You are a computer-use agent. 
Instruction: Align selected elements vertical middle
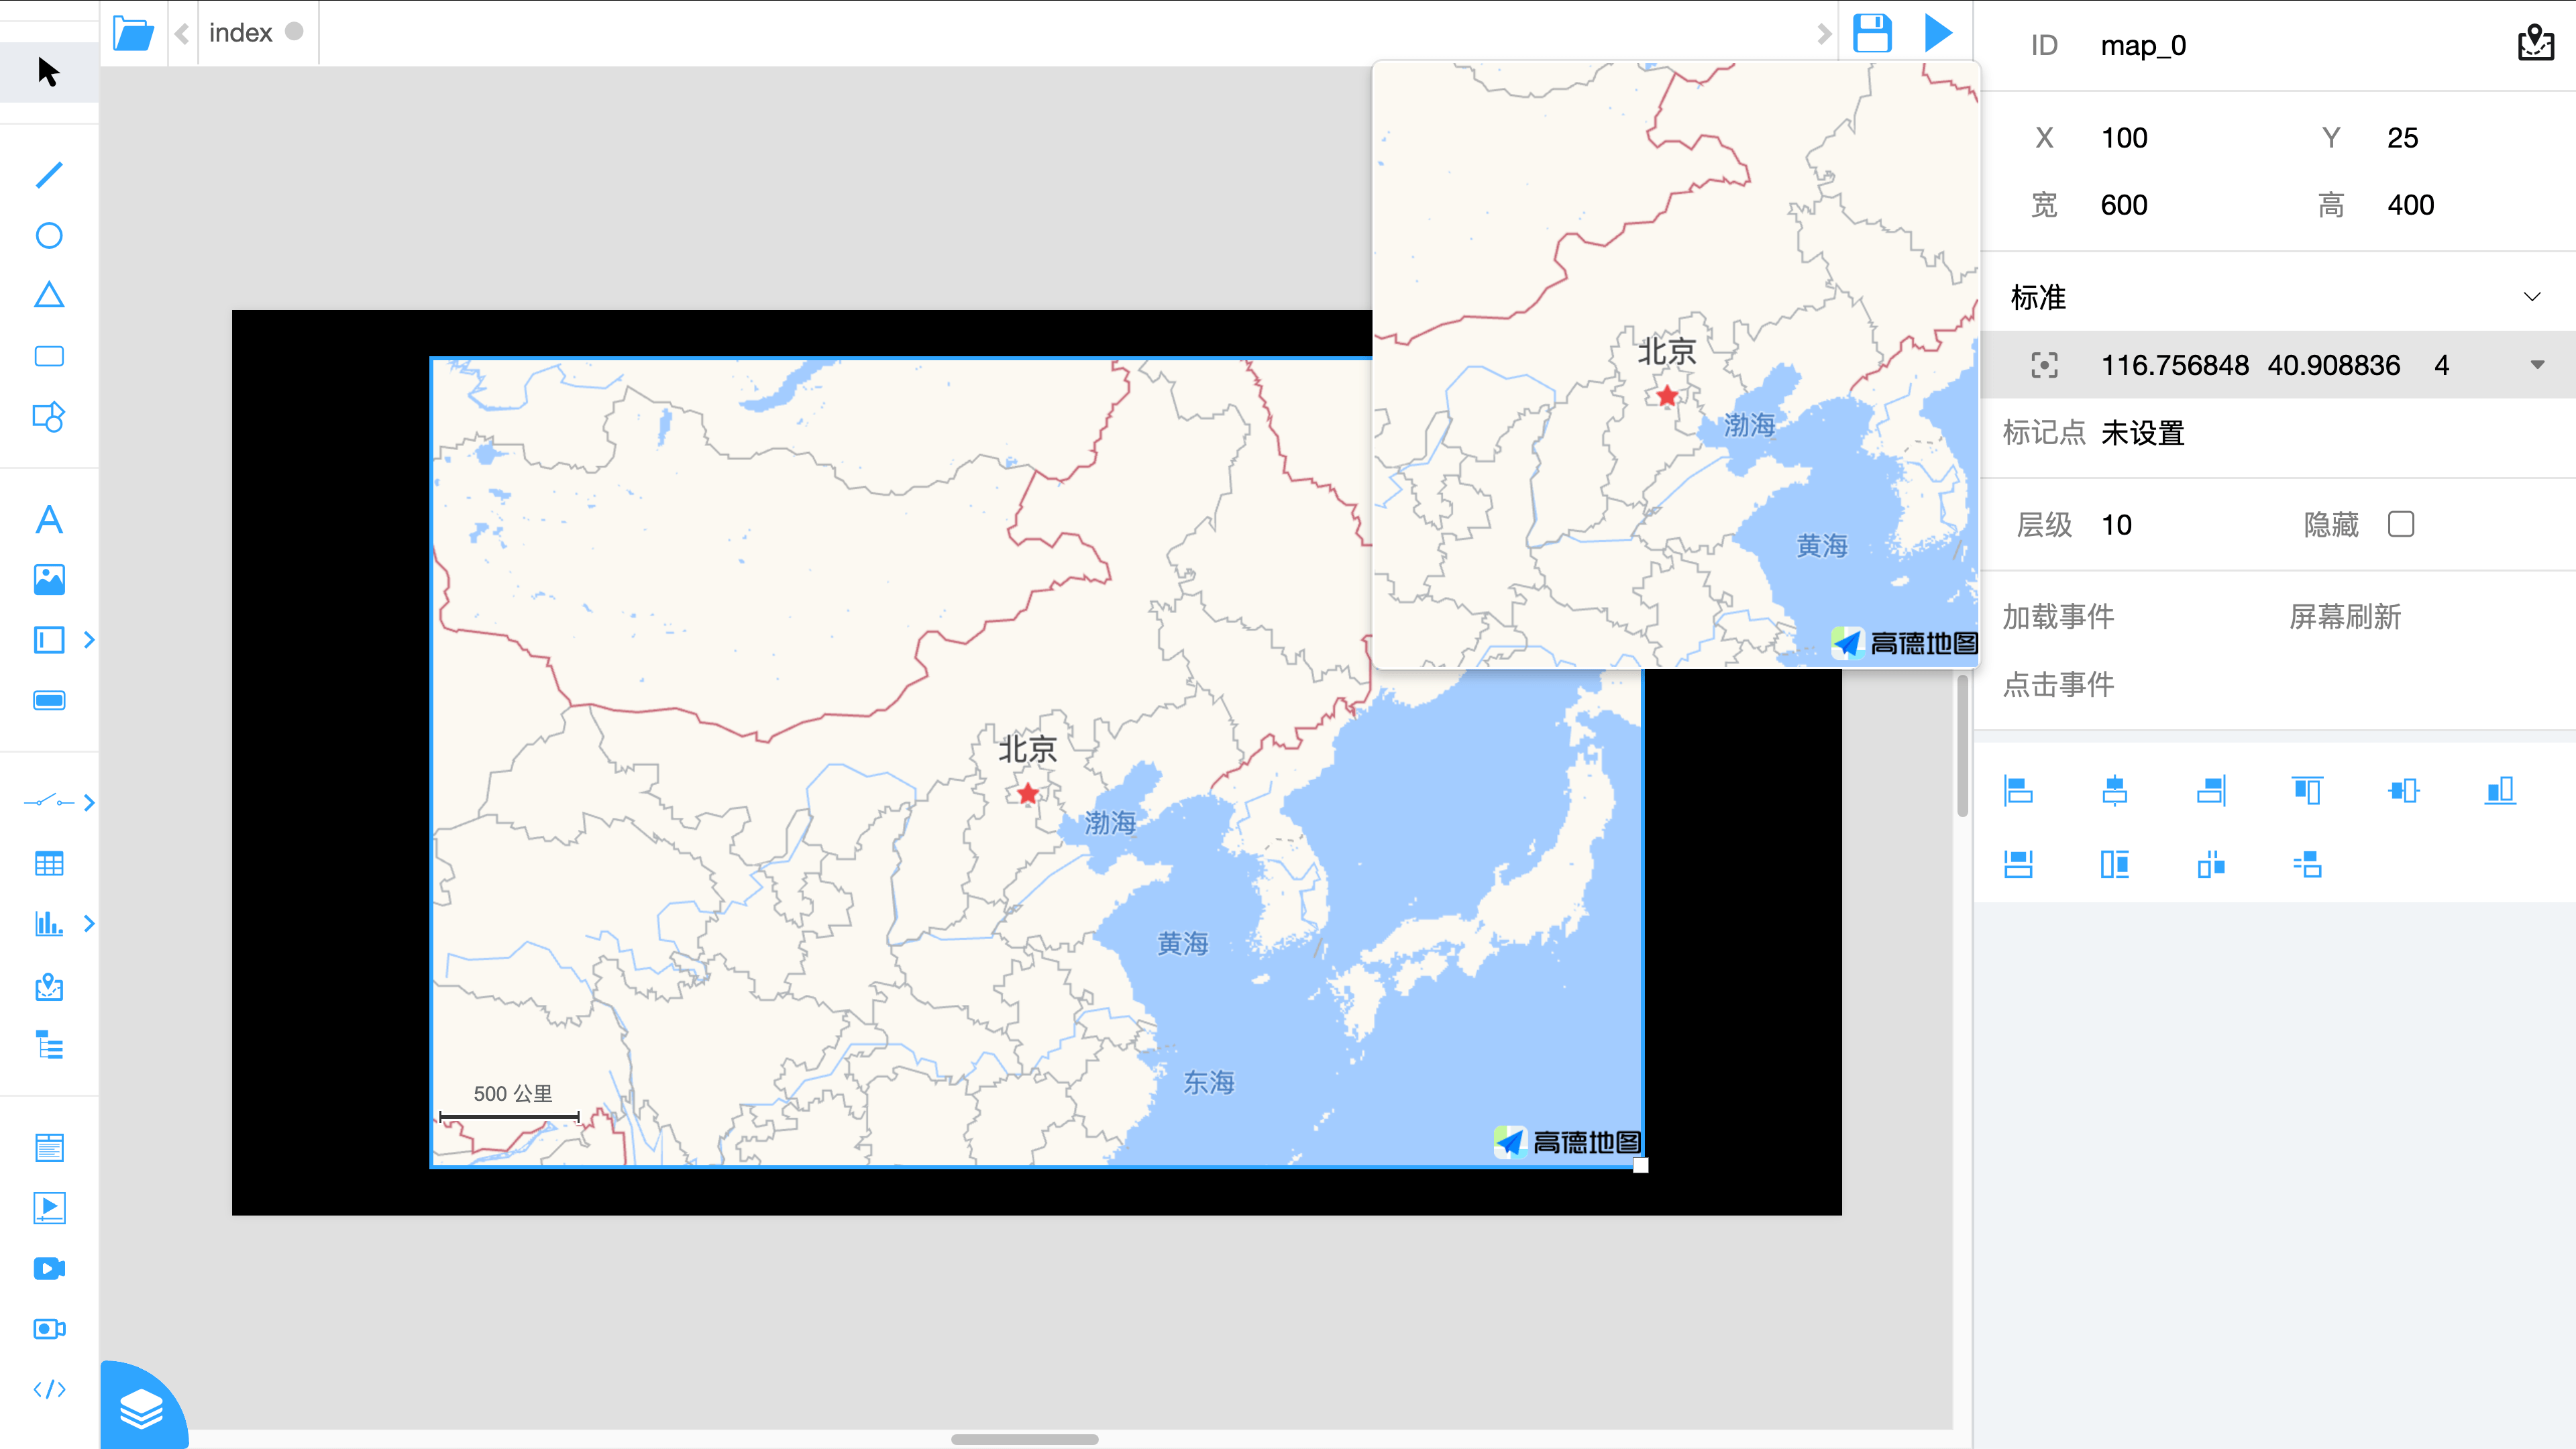point(2403,791)
